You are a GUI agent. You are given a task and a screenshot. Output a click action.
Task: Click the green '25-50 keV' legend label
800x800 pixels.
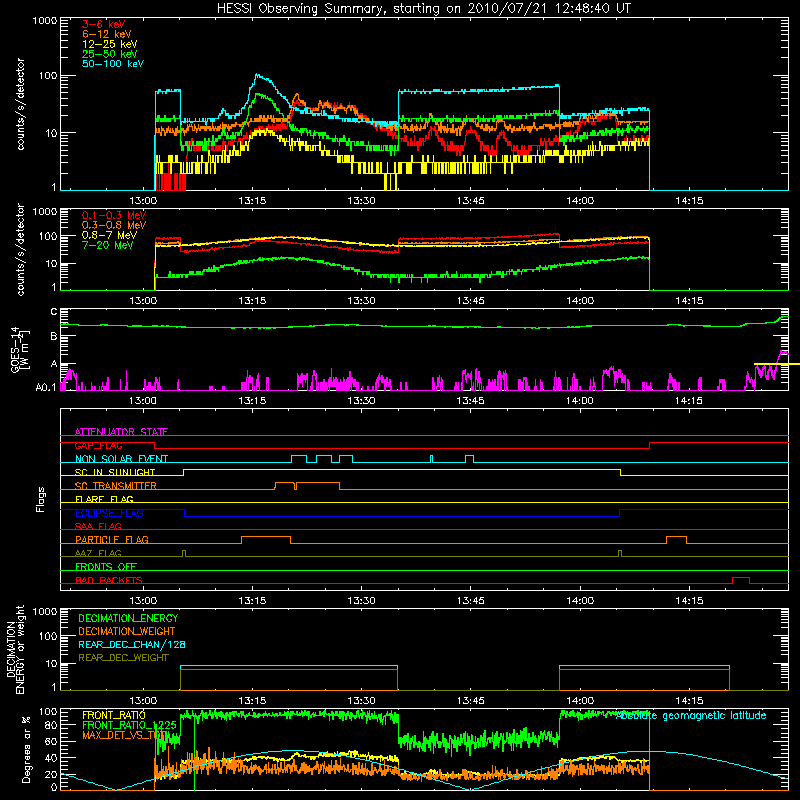pos(110,54)
